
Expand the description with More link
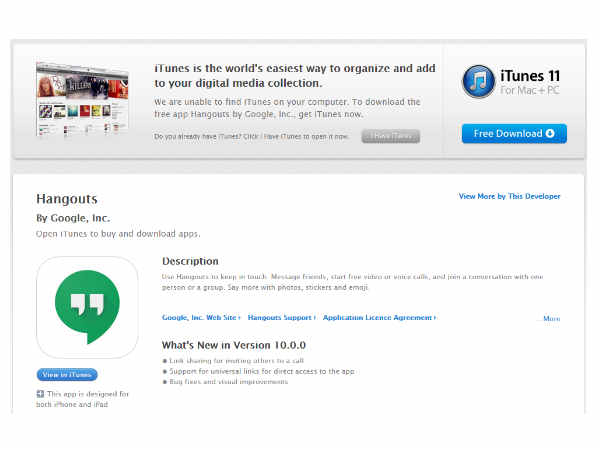551,318
